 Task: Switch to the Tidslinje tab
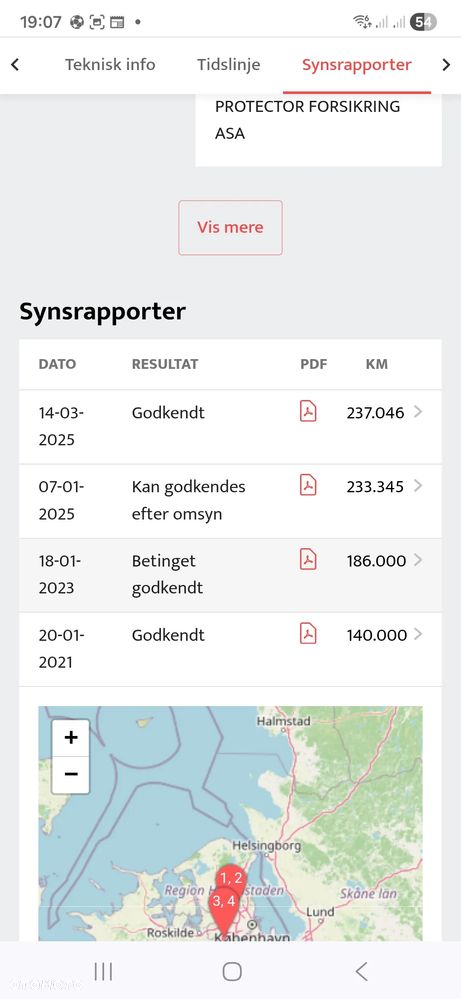(x=229, y=64)
